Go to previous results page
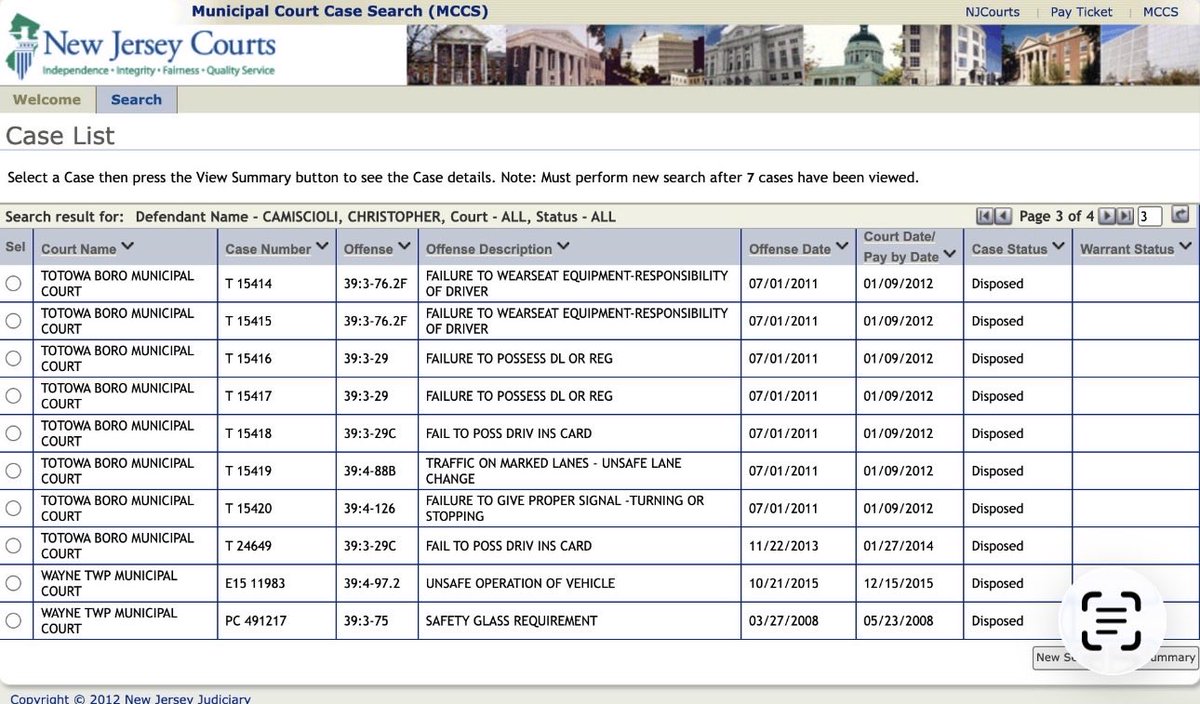Viewport: 1200px width, 704px height. (1005, 216)
